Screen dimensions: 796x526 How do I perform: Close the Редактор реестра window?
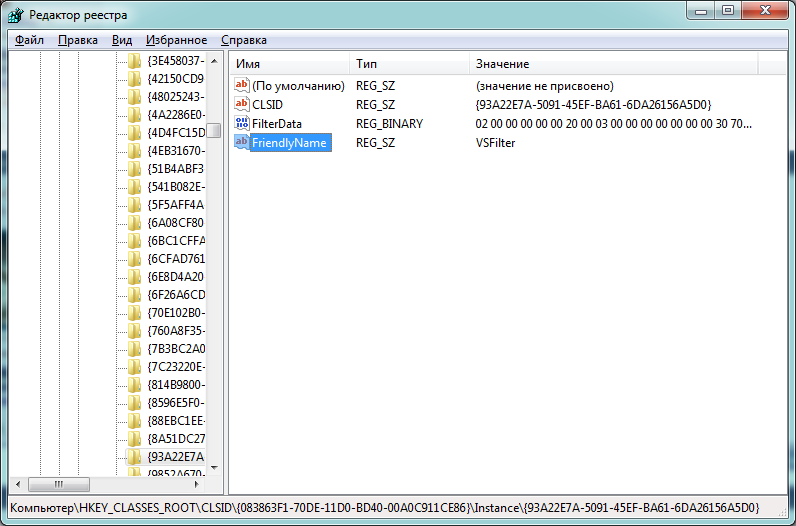pyautogui.click(x=764, y=10)
